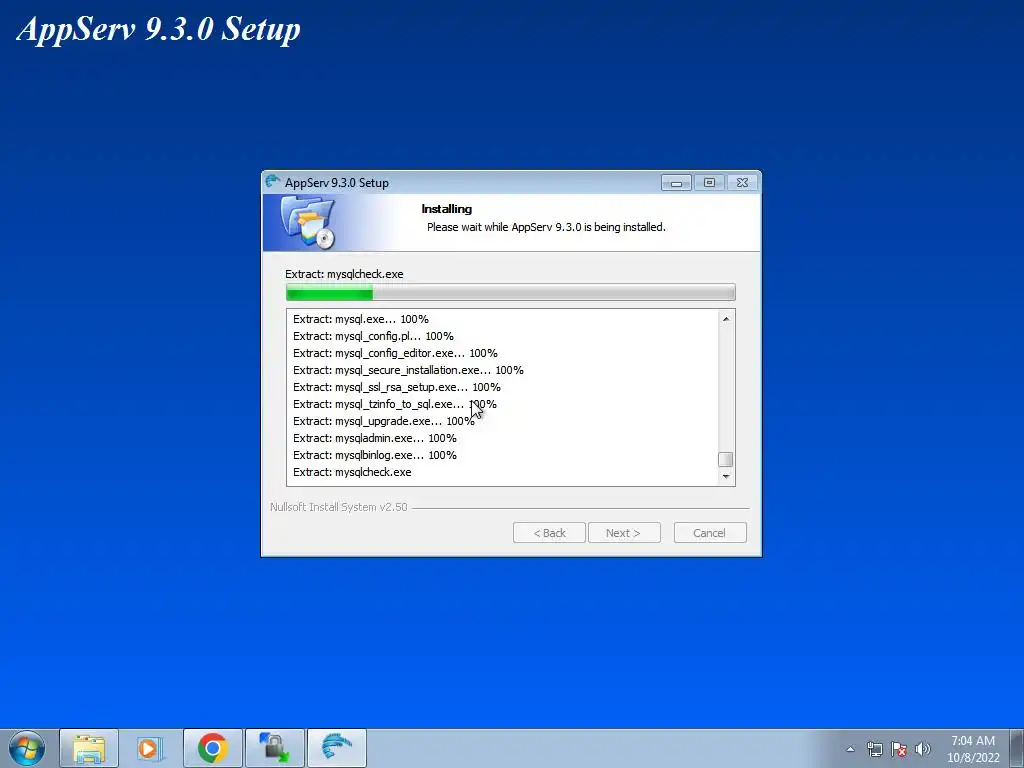Viewport: 1024px width, 768px height.
Task: Select the 'mysql_upgrade.exe' log line
Action: pos(383,421)
